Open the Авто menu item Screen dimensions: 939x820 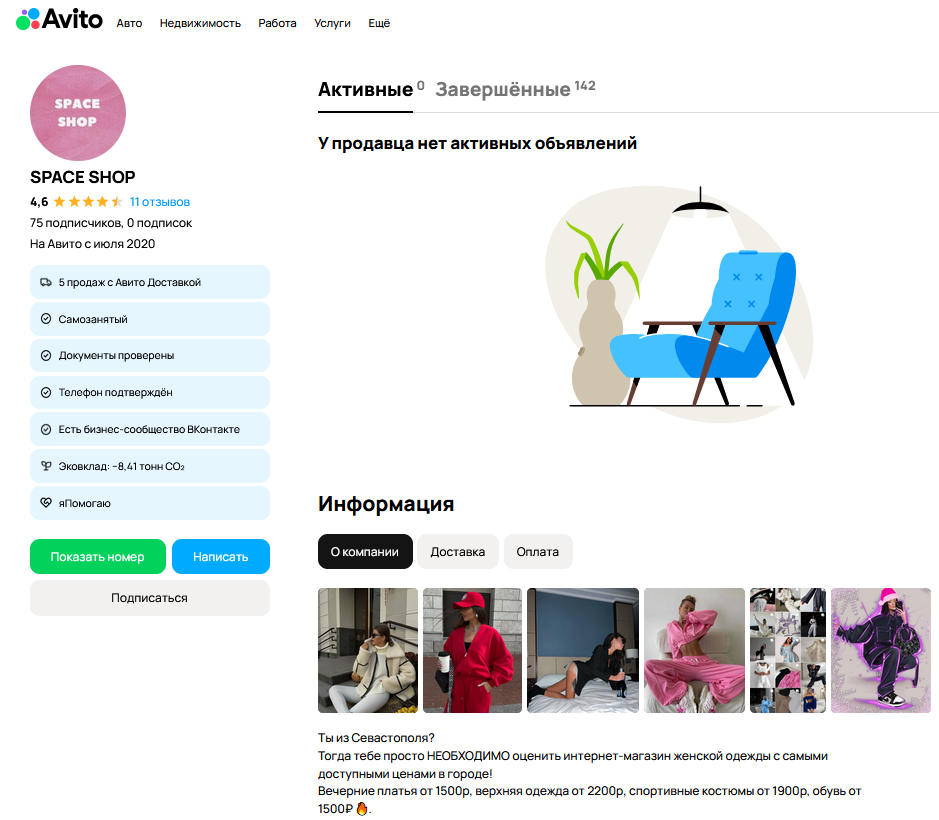[x=129, y=23]
